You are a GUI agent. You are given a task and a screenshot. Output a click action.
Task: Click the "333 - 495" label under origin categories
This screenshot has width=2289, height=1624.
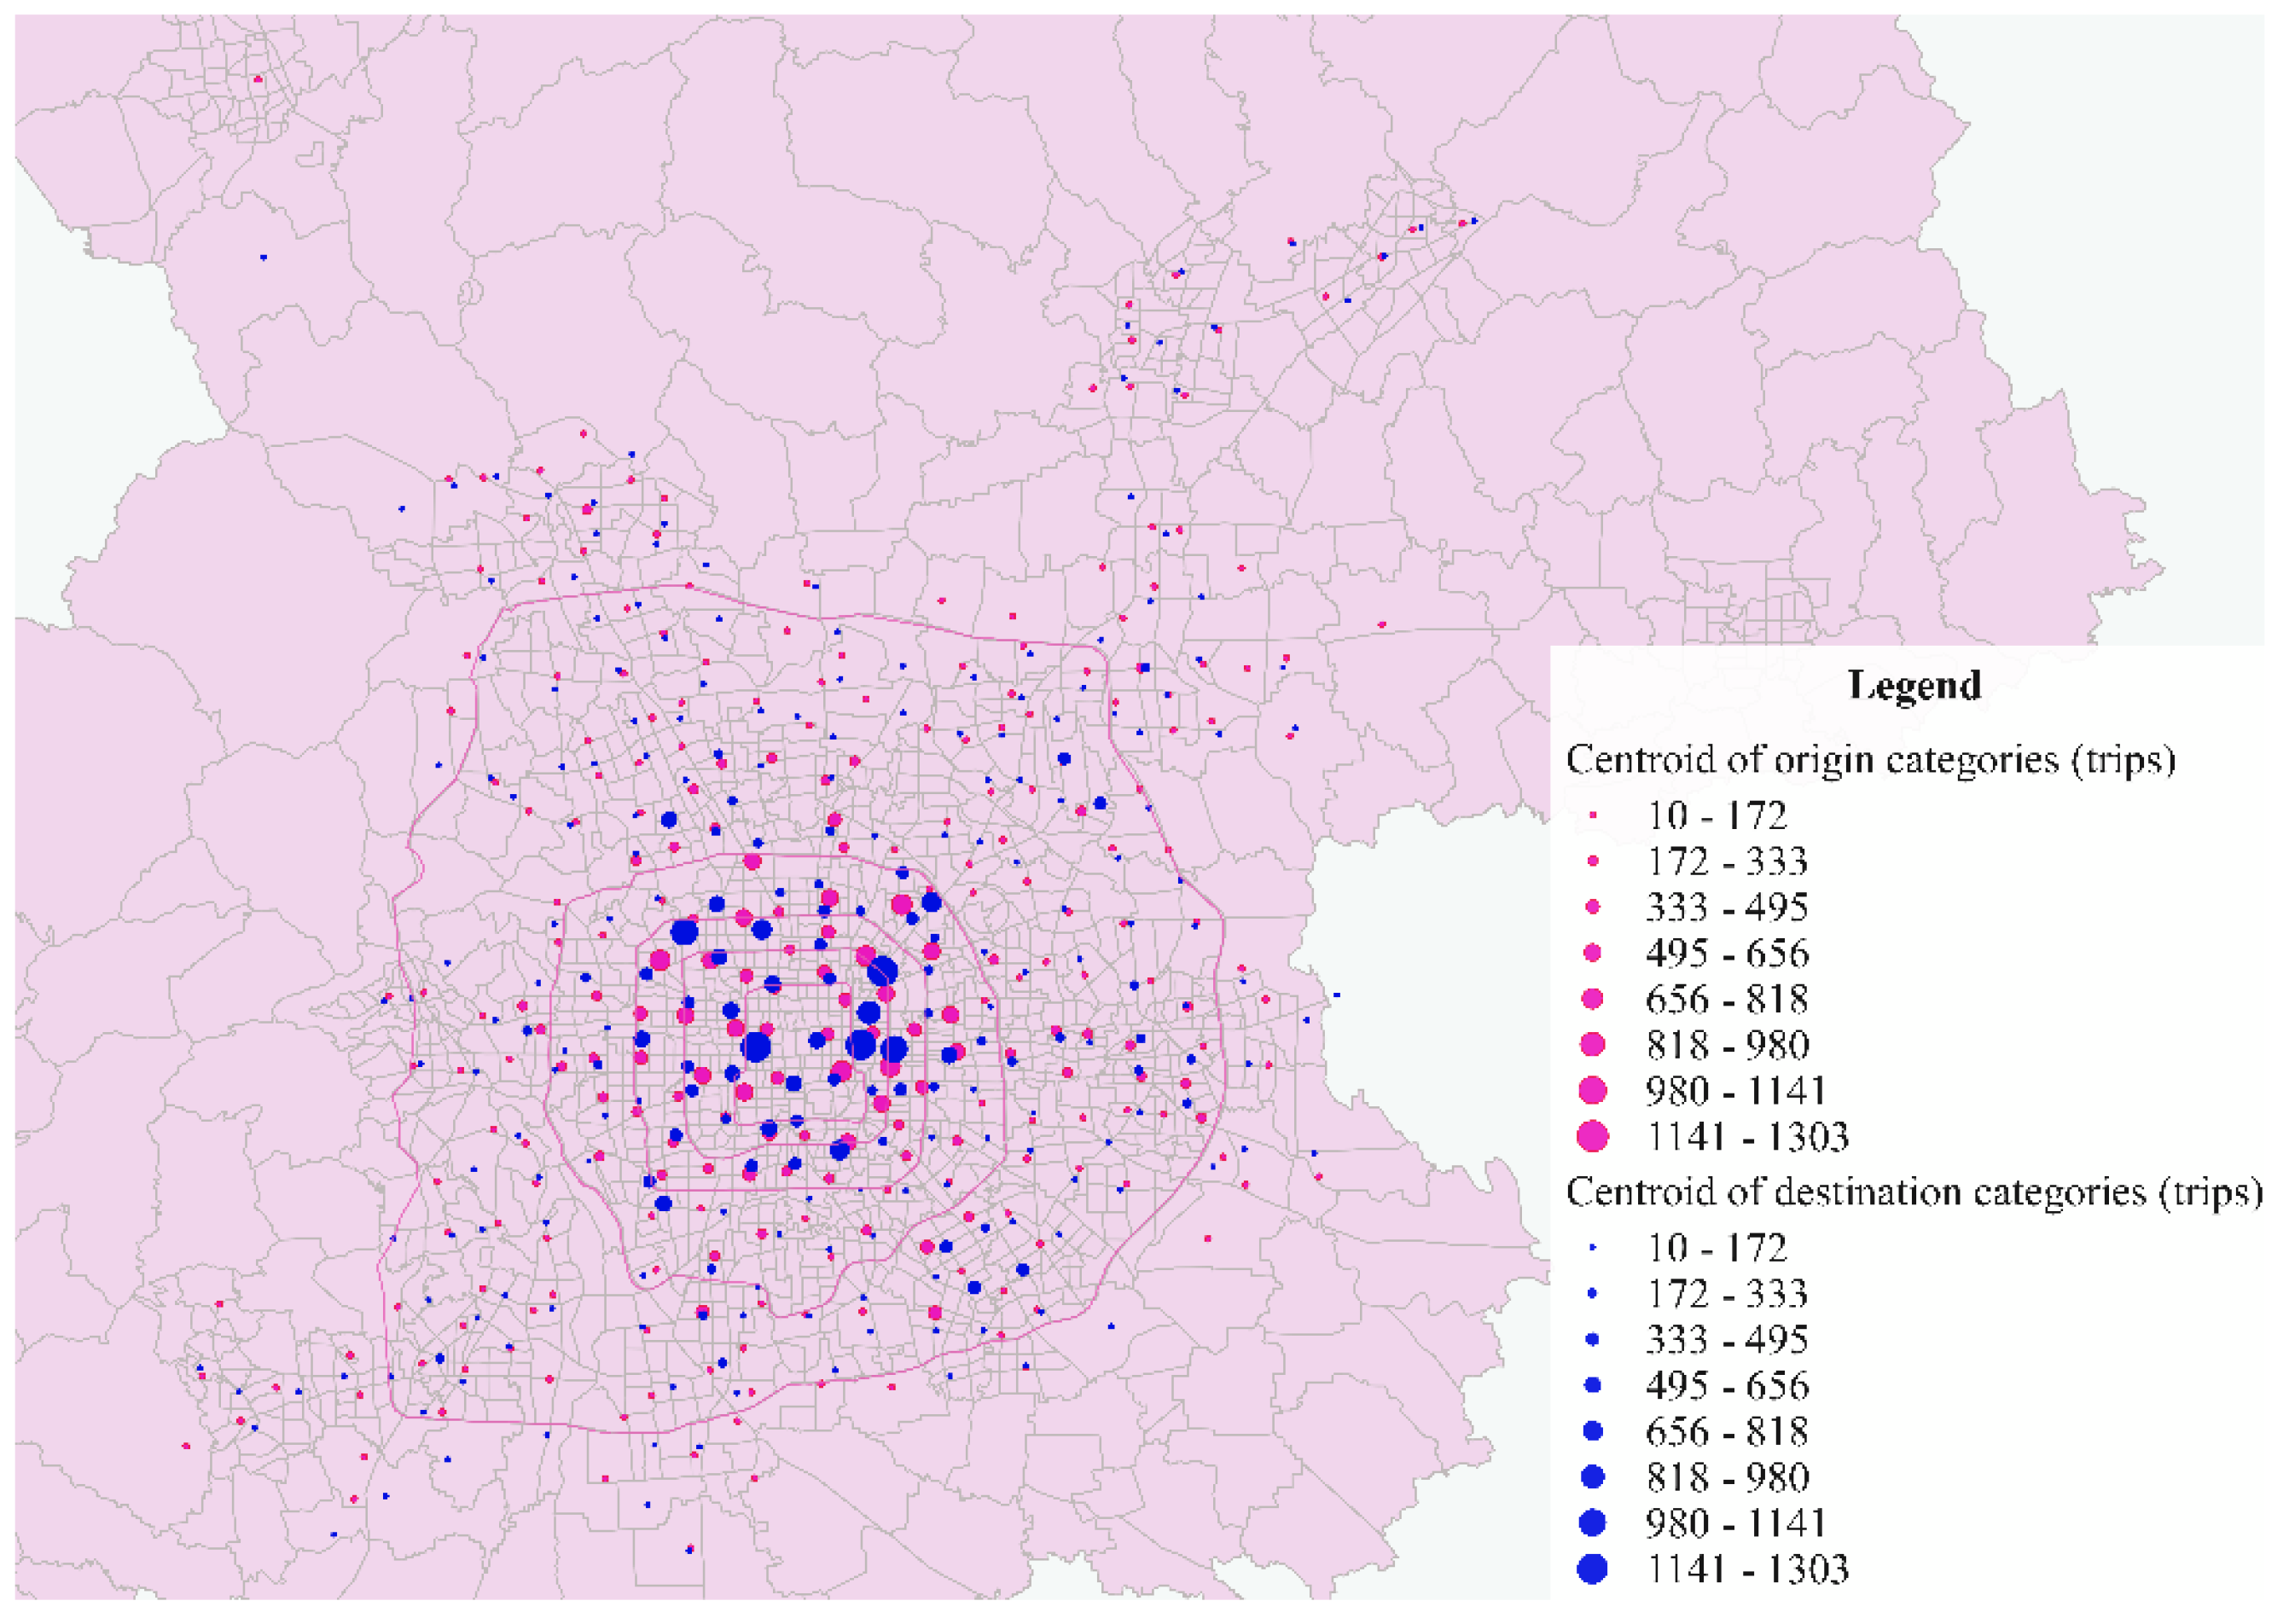pyautogui.click(x=1726, y=907)
